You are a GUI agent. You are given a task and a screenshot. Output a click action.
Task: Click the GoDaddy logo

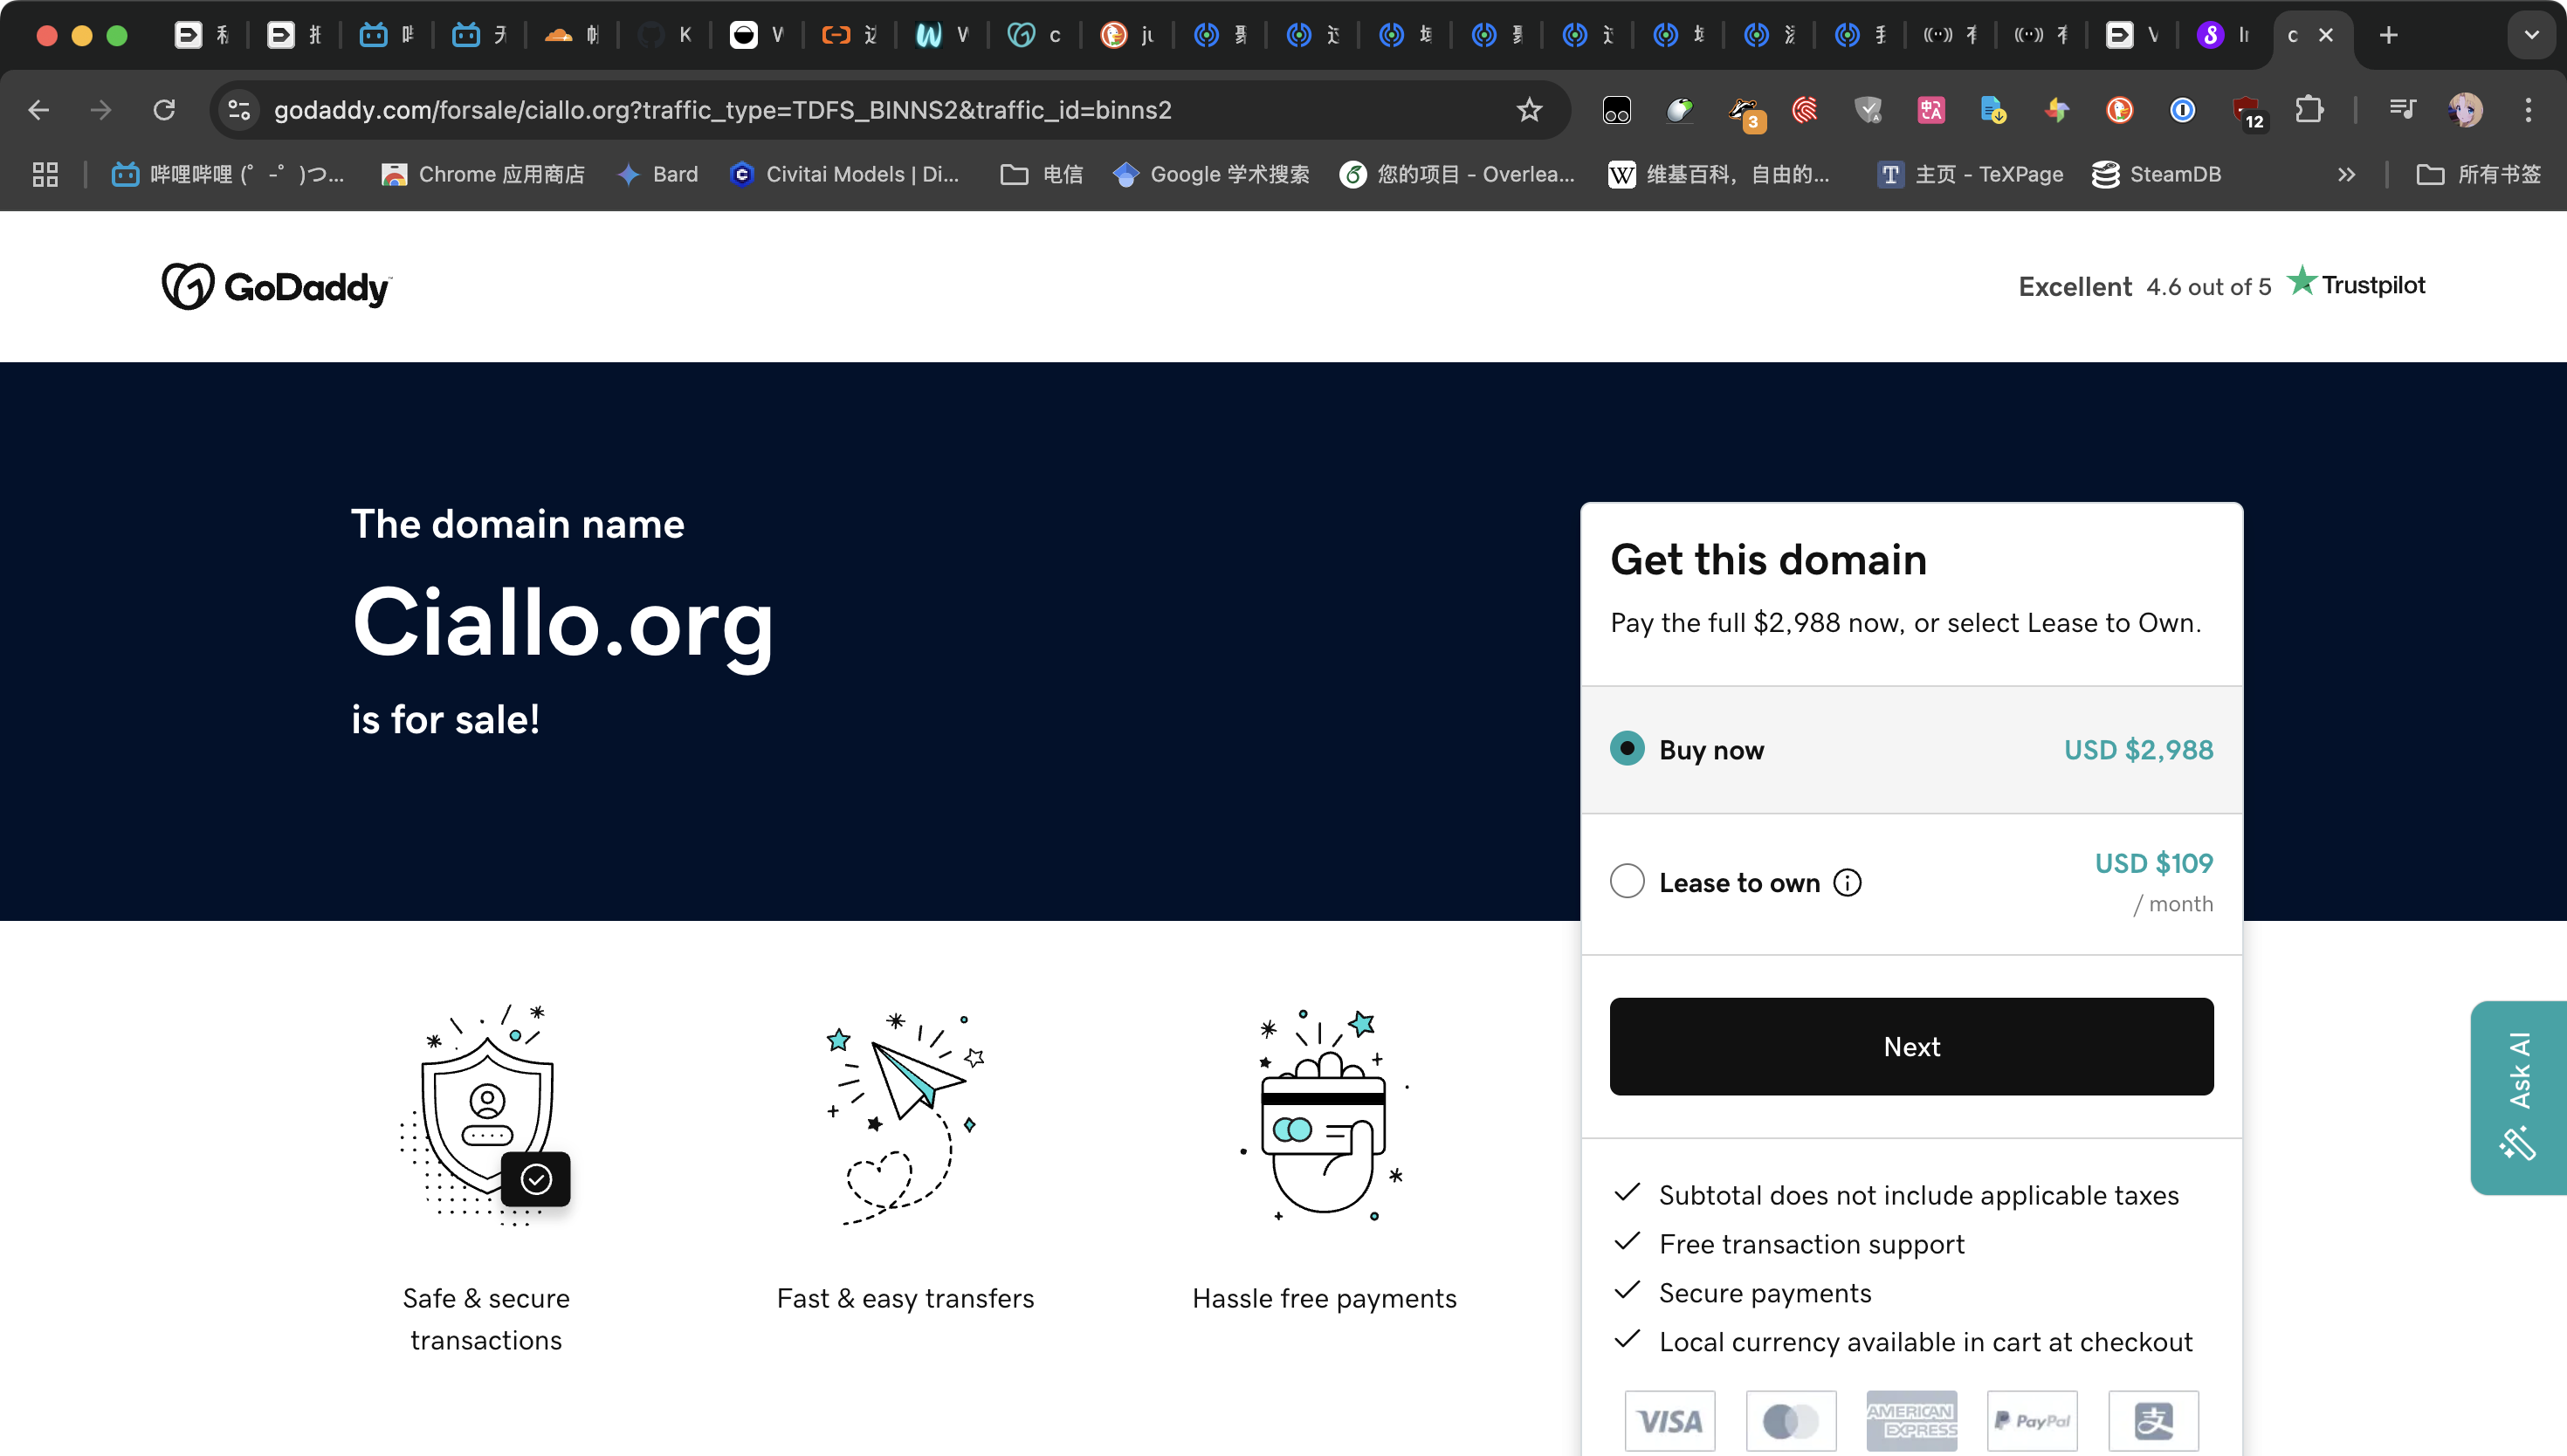[x=277, y=287]
